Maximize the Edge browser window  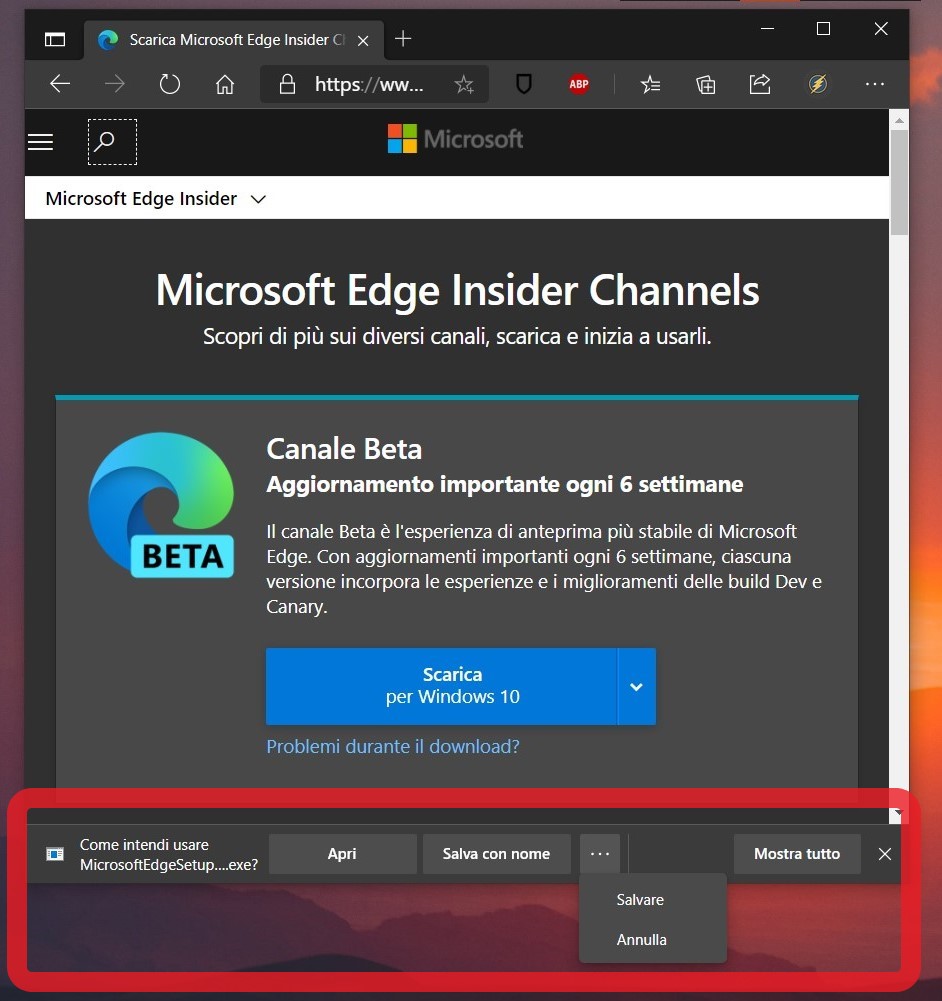click(823, 29)
